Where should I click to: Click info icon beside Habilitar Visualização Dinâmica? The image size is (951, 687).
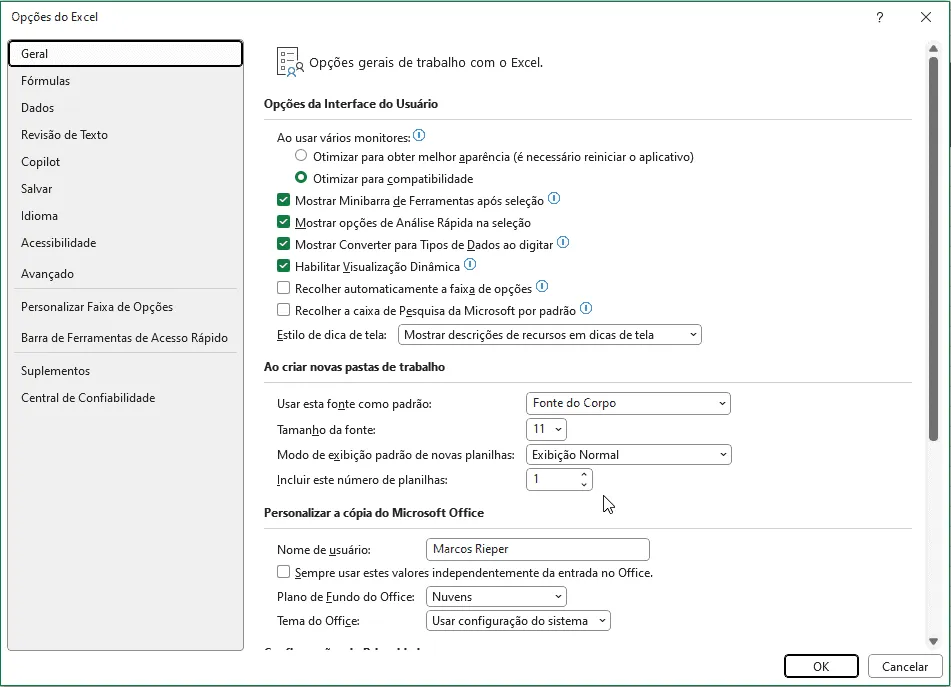470,264
